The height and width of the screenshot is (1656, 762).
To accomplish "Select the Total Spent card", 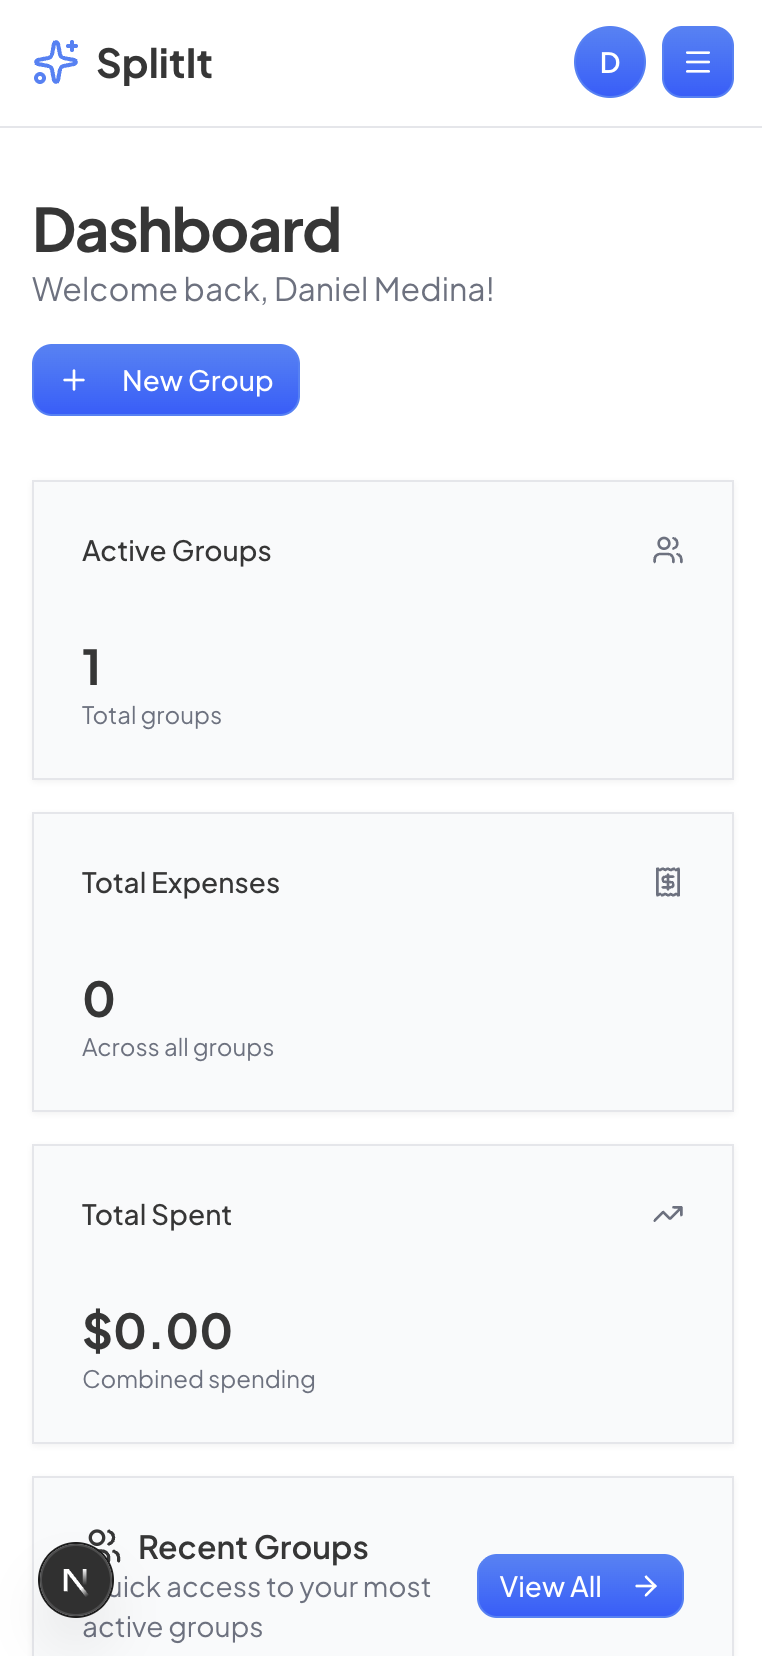I will coord(383,1294).
